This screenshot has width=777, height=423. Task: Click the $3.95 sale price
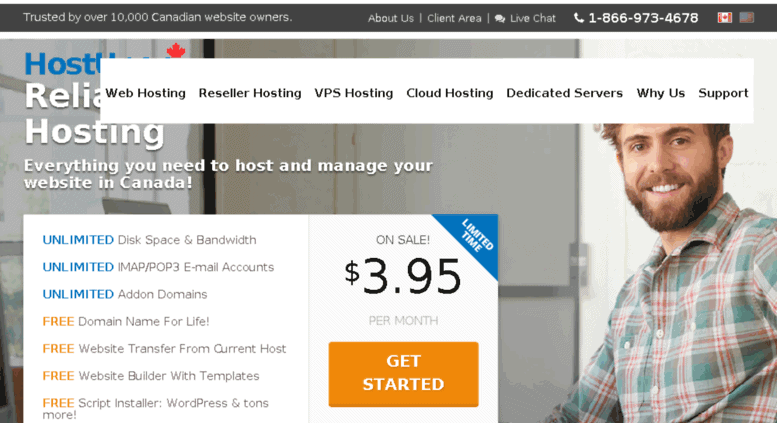click(x=403, y=276)
